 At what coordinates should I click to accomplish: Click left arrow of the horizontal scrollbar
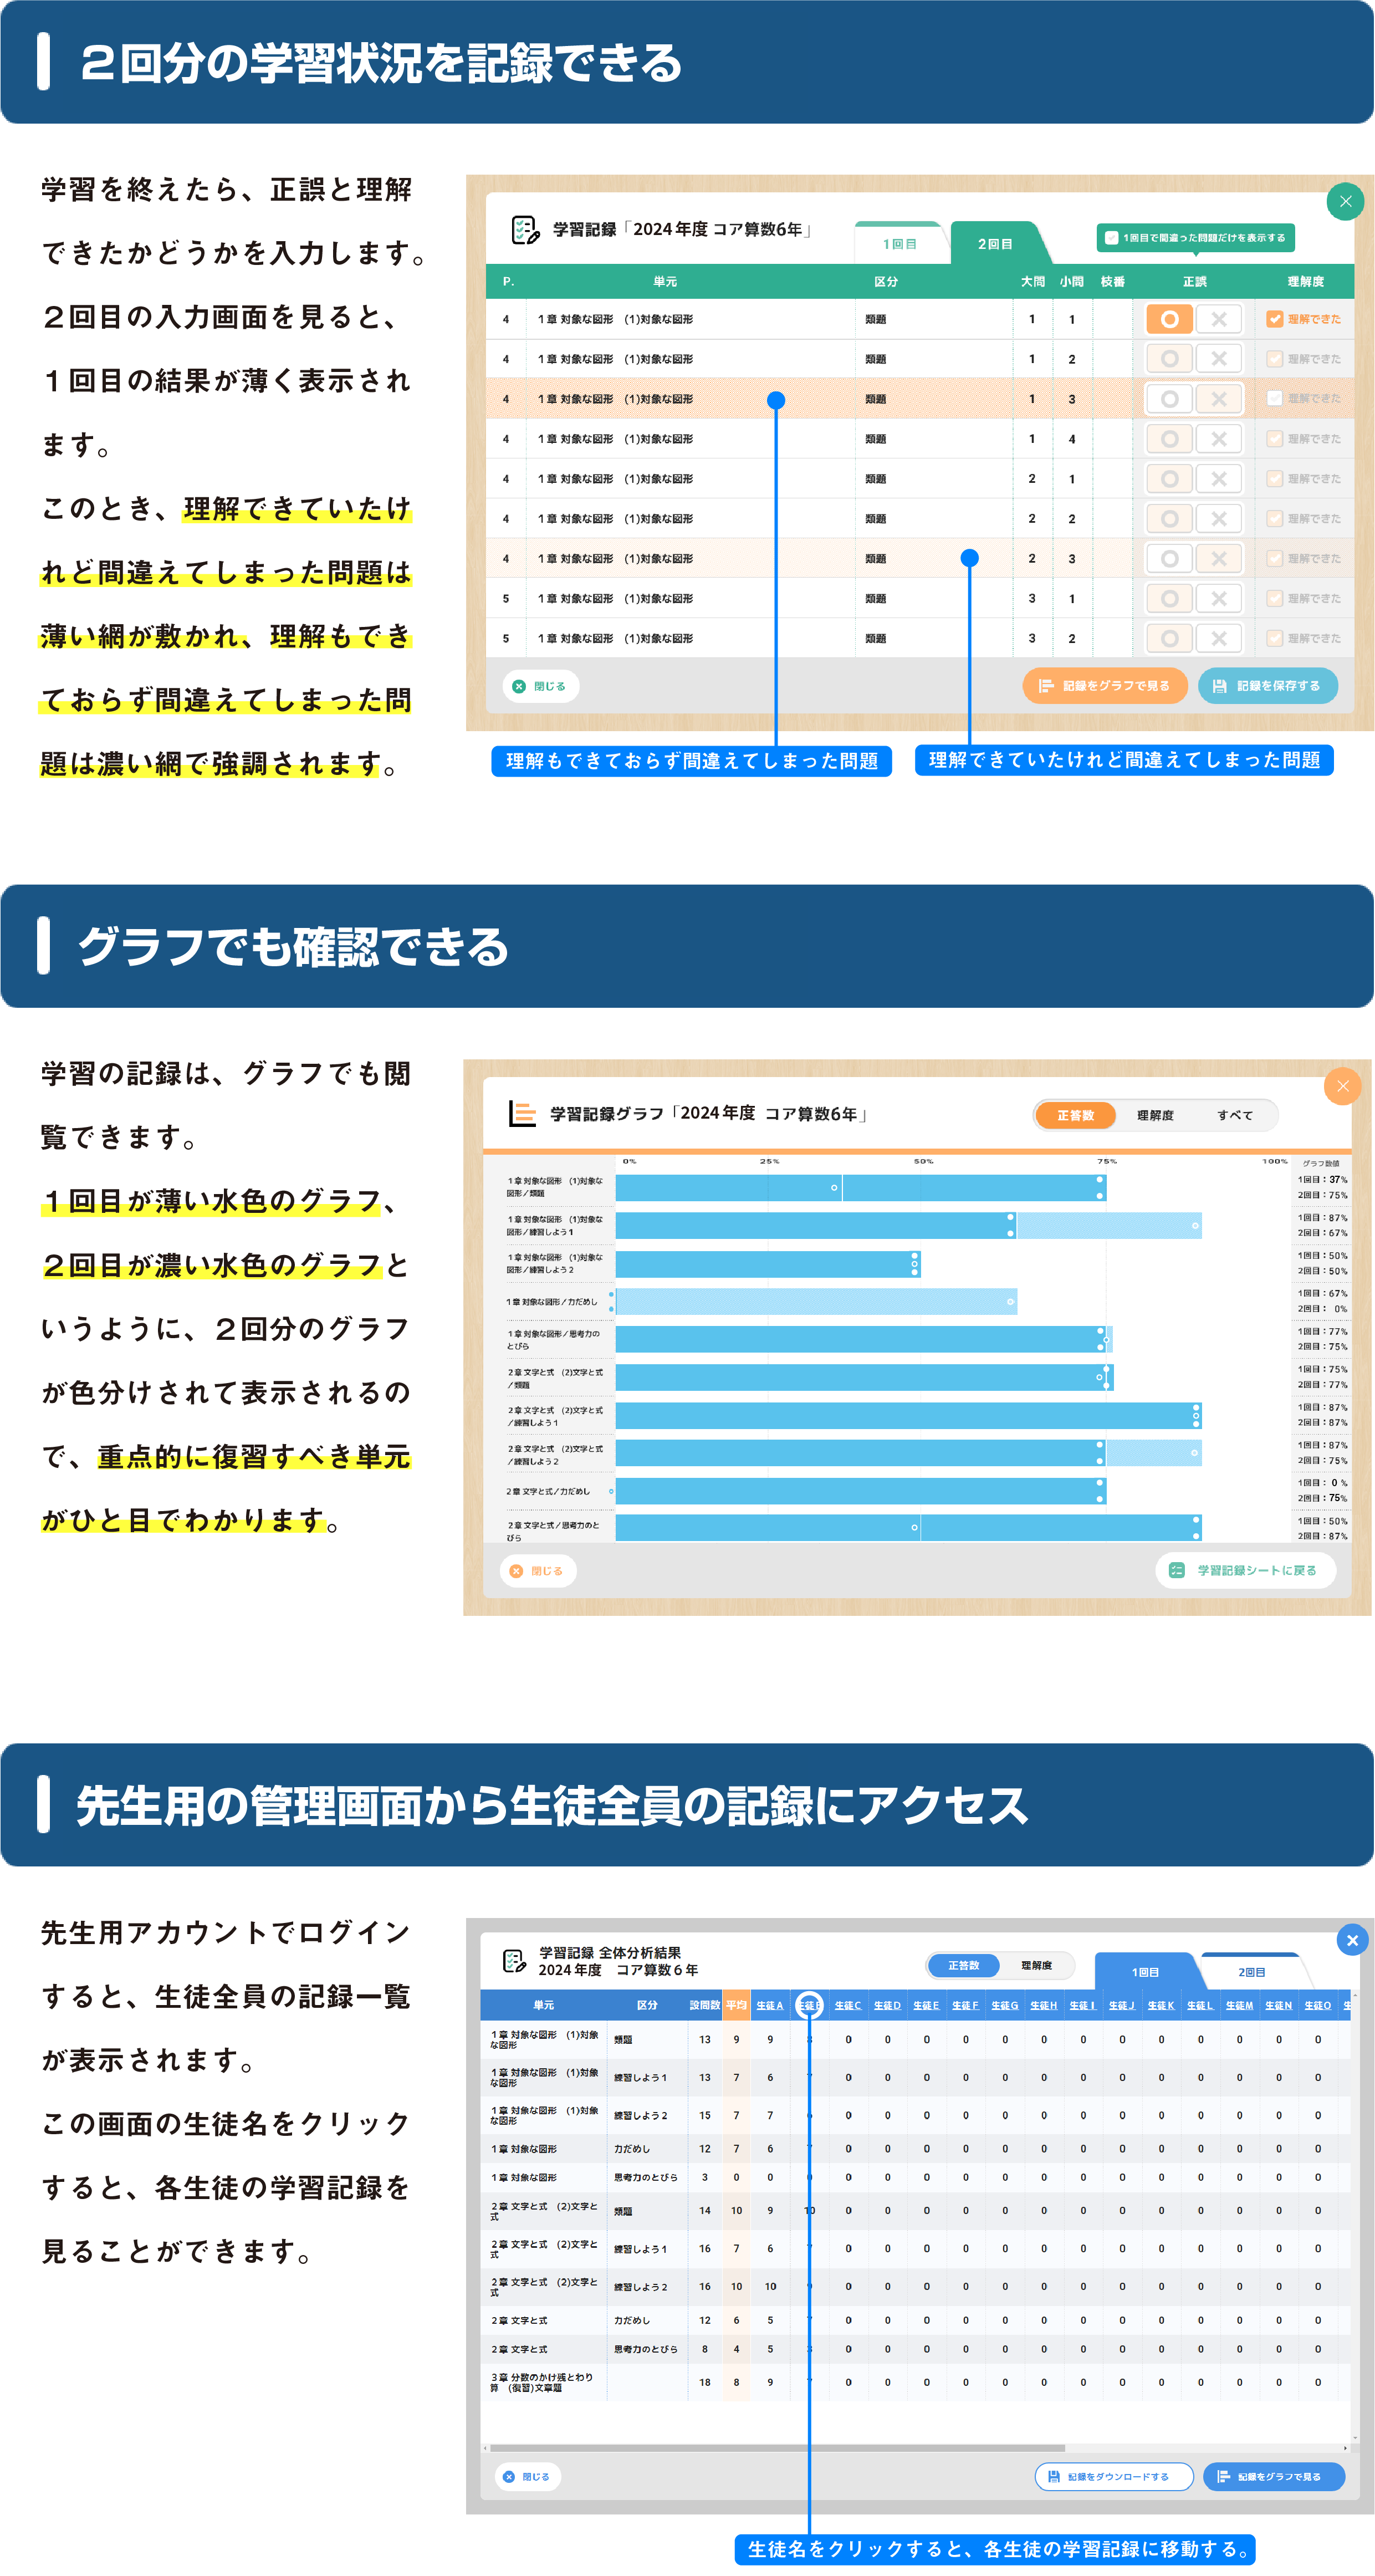coord(486,2448)
